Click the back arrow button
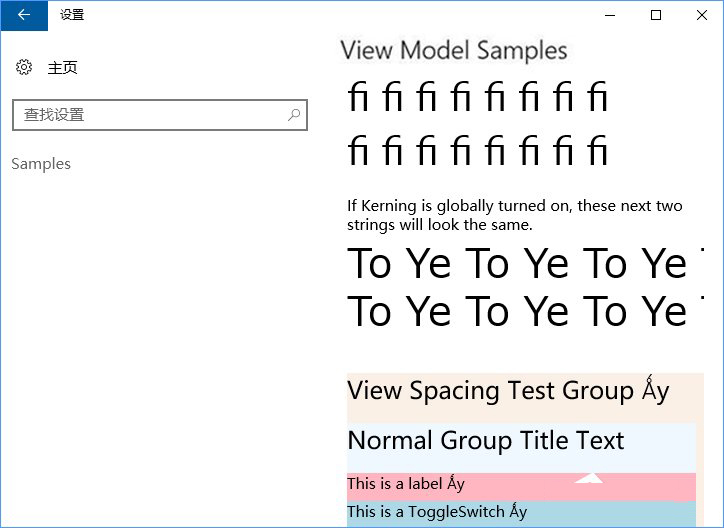This screenshot has height=528, width=724. coord(24,15)
